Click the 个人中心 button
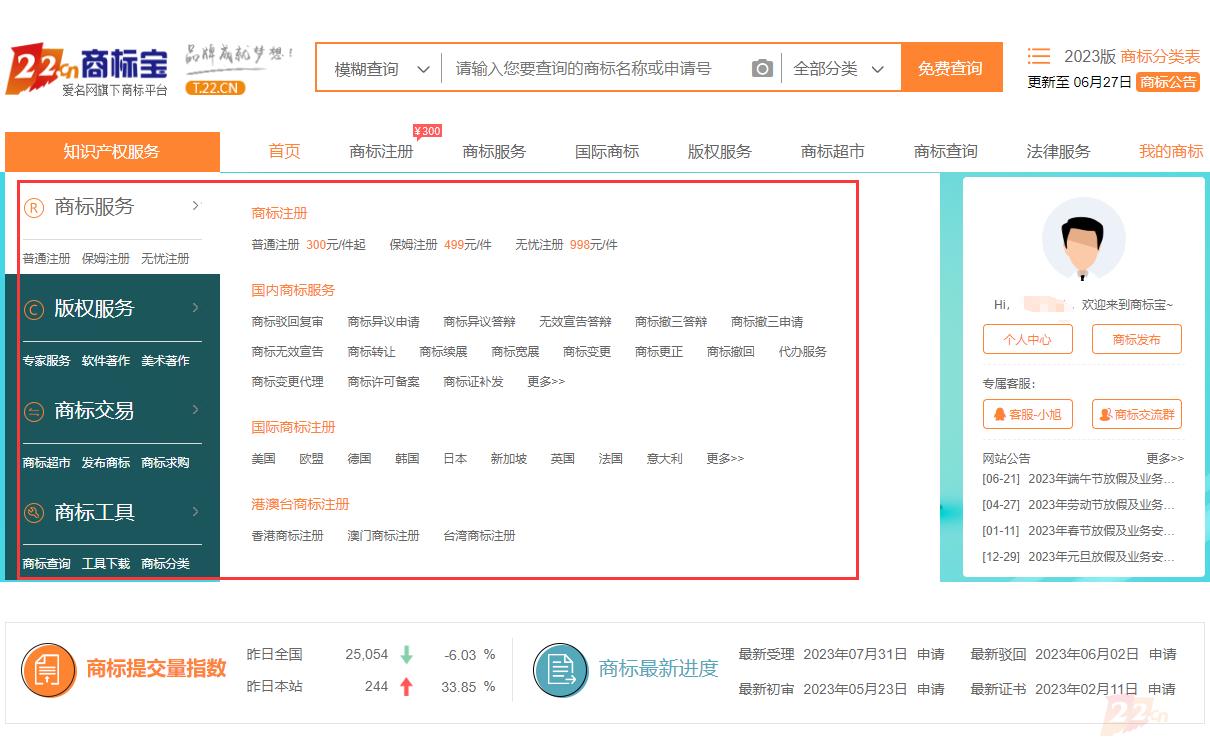This screenshot has height=752, width=1210. (1027, 339)
